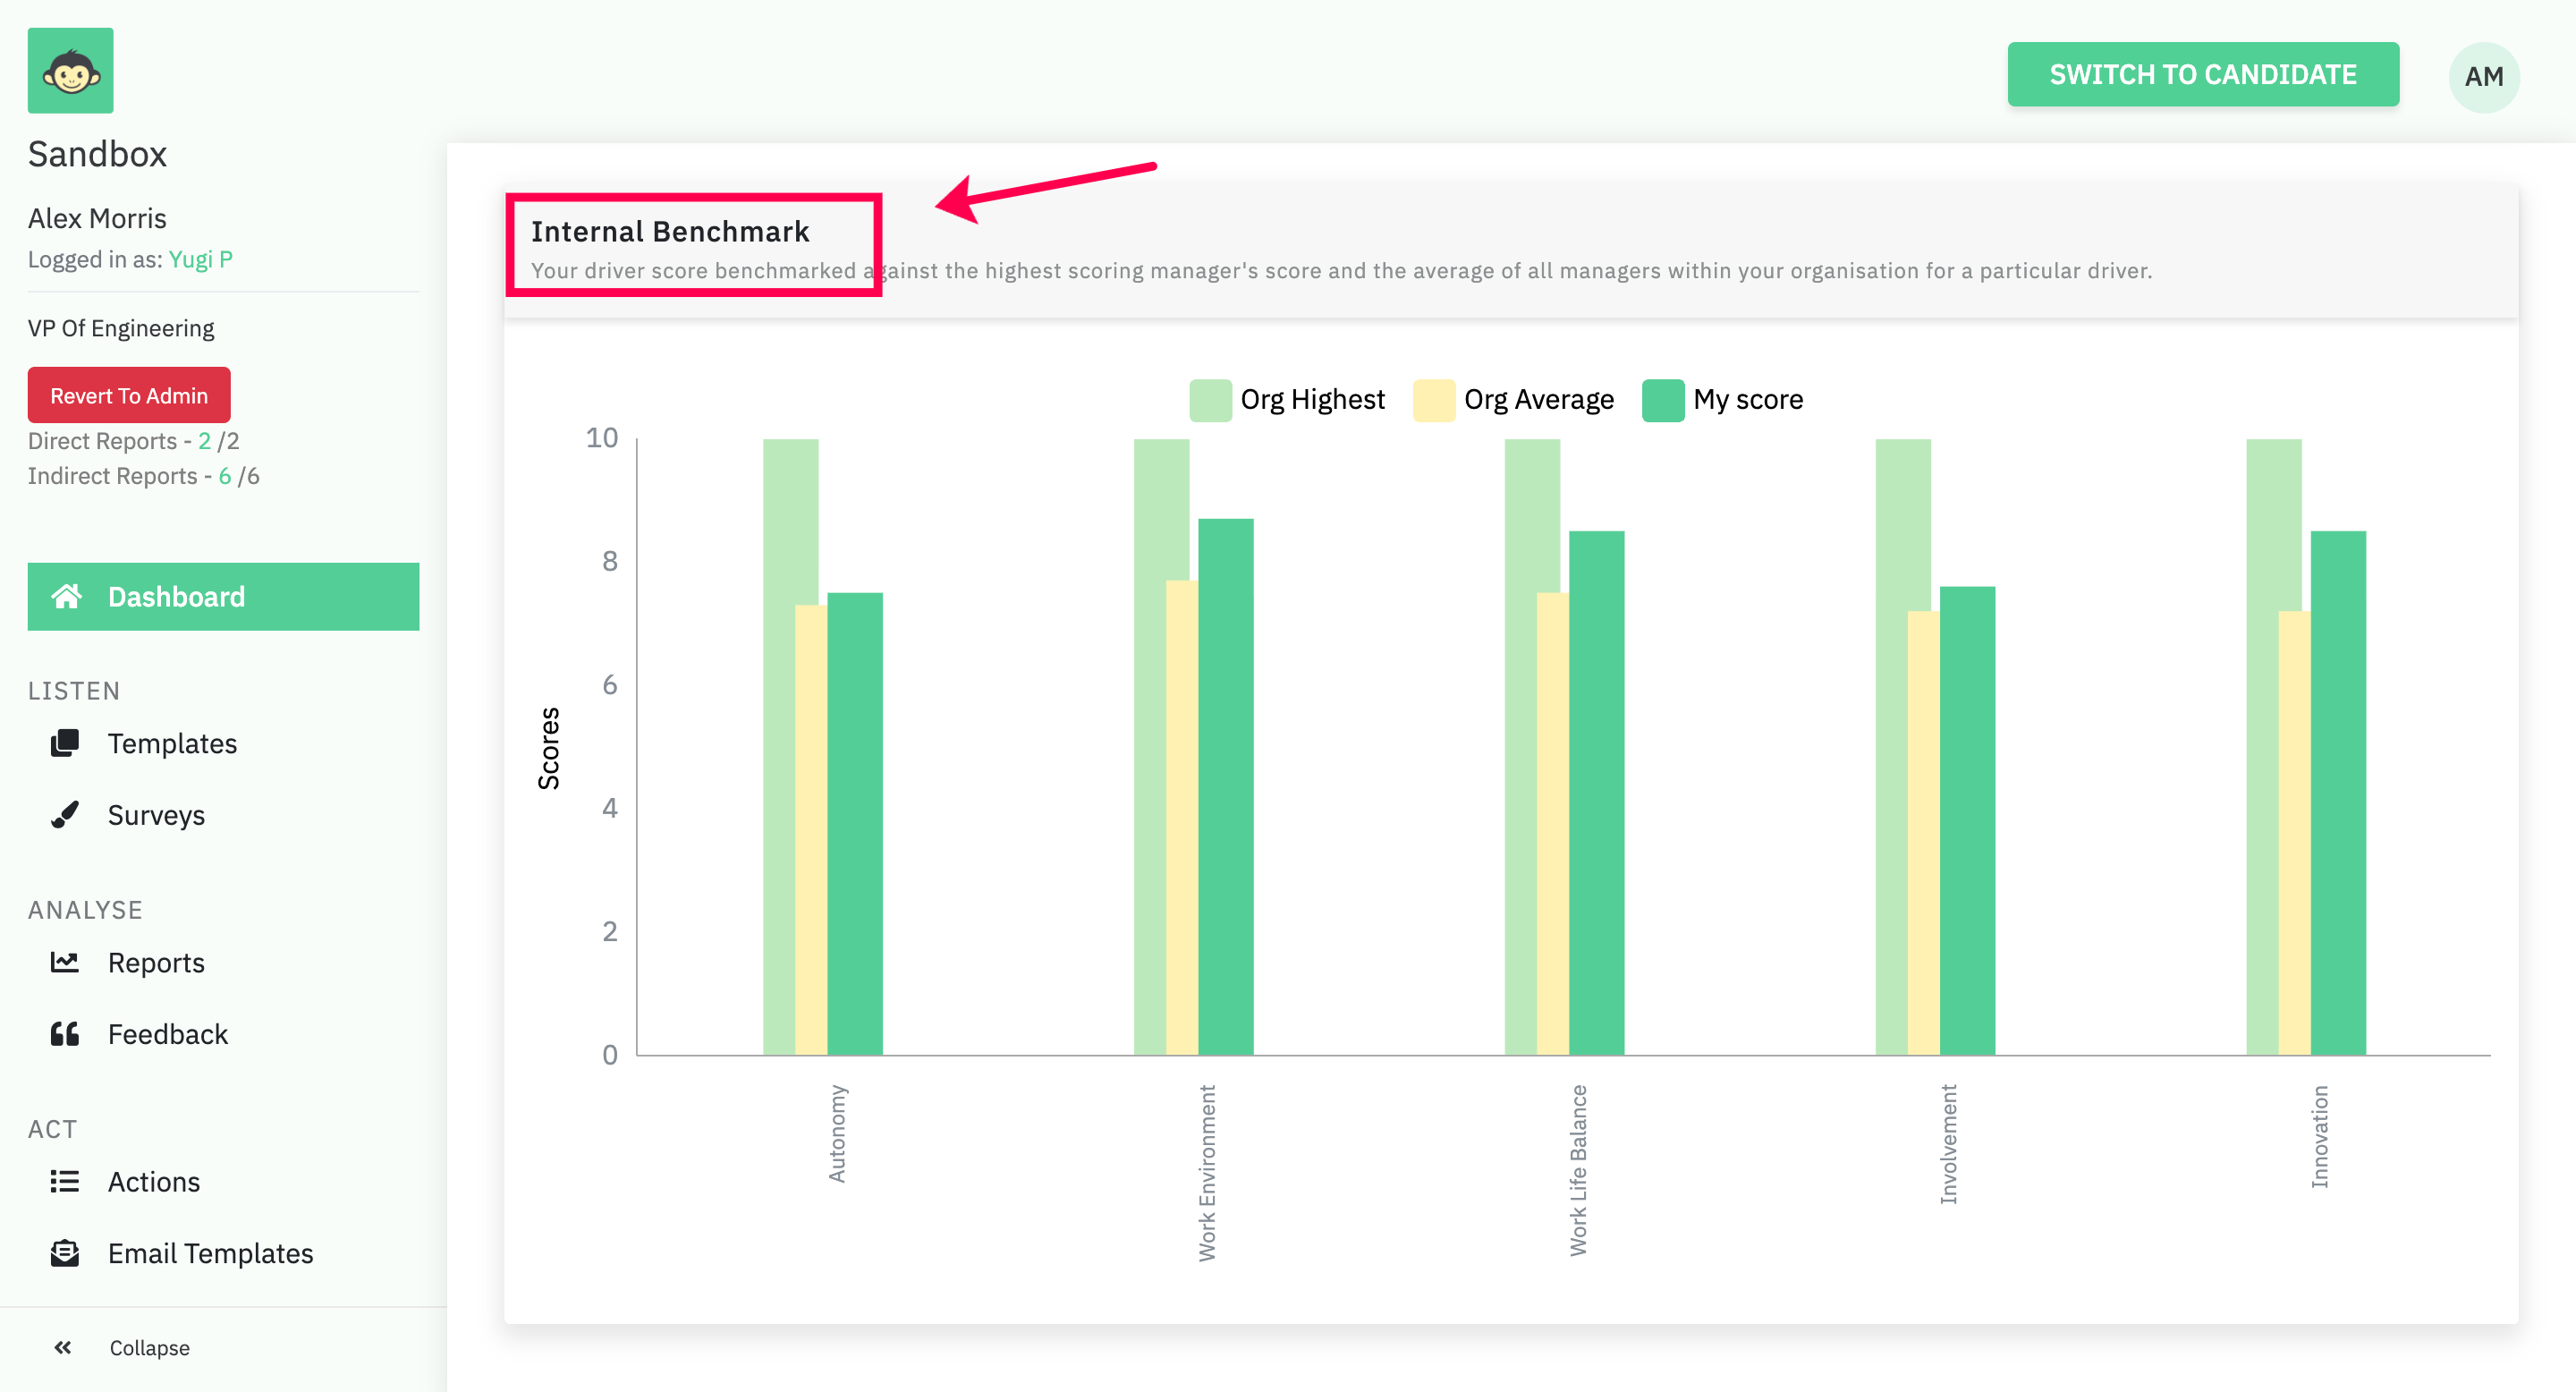Open the Surveys menu item
Viewport: 2576px width, 1392px height.
point(156,815)
